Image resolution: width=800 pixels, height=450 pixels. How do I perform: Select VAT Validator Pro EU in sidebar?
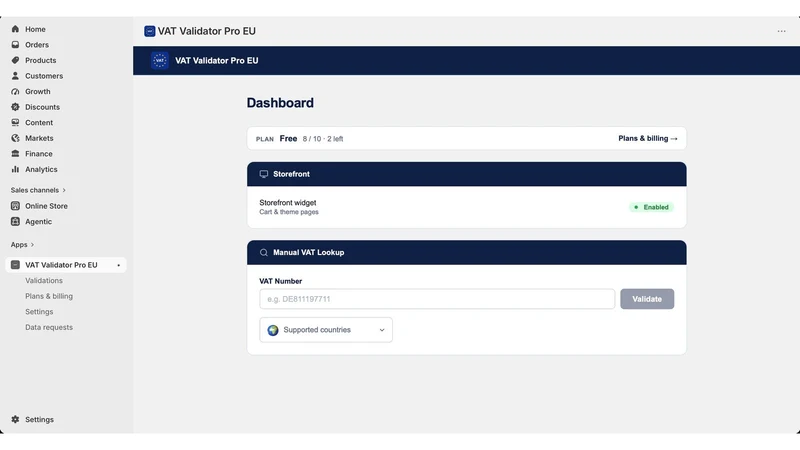click(66, 265)
